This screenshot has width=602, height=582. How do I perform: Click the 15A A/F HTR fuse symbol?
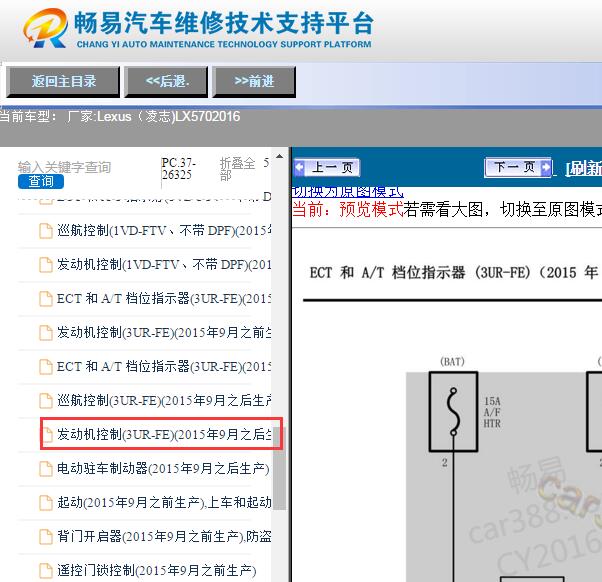click(x=453, y=412)
